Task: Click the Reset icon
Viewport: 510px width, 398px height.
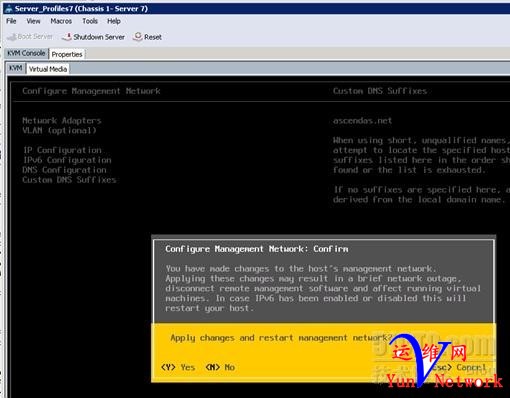Action: click(137, 37)
